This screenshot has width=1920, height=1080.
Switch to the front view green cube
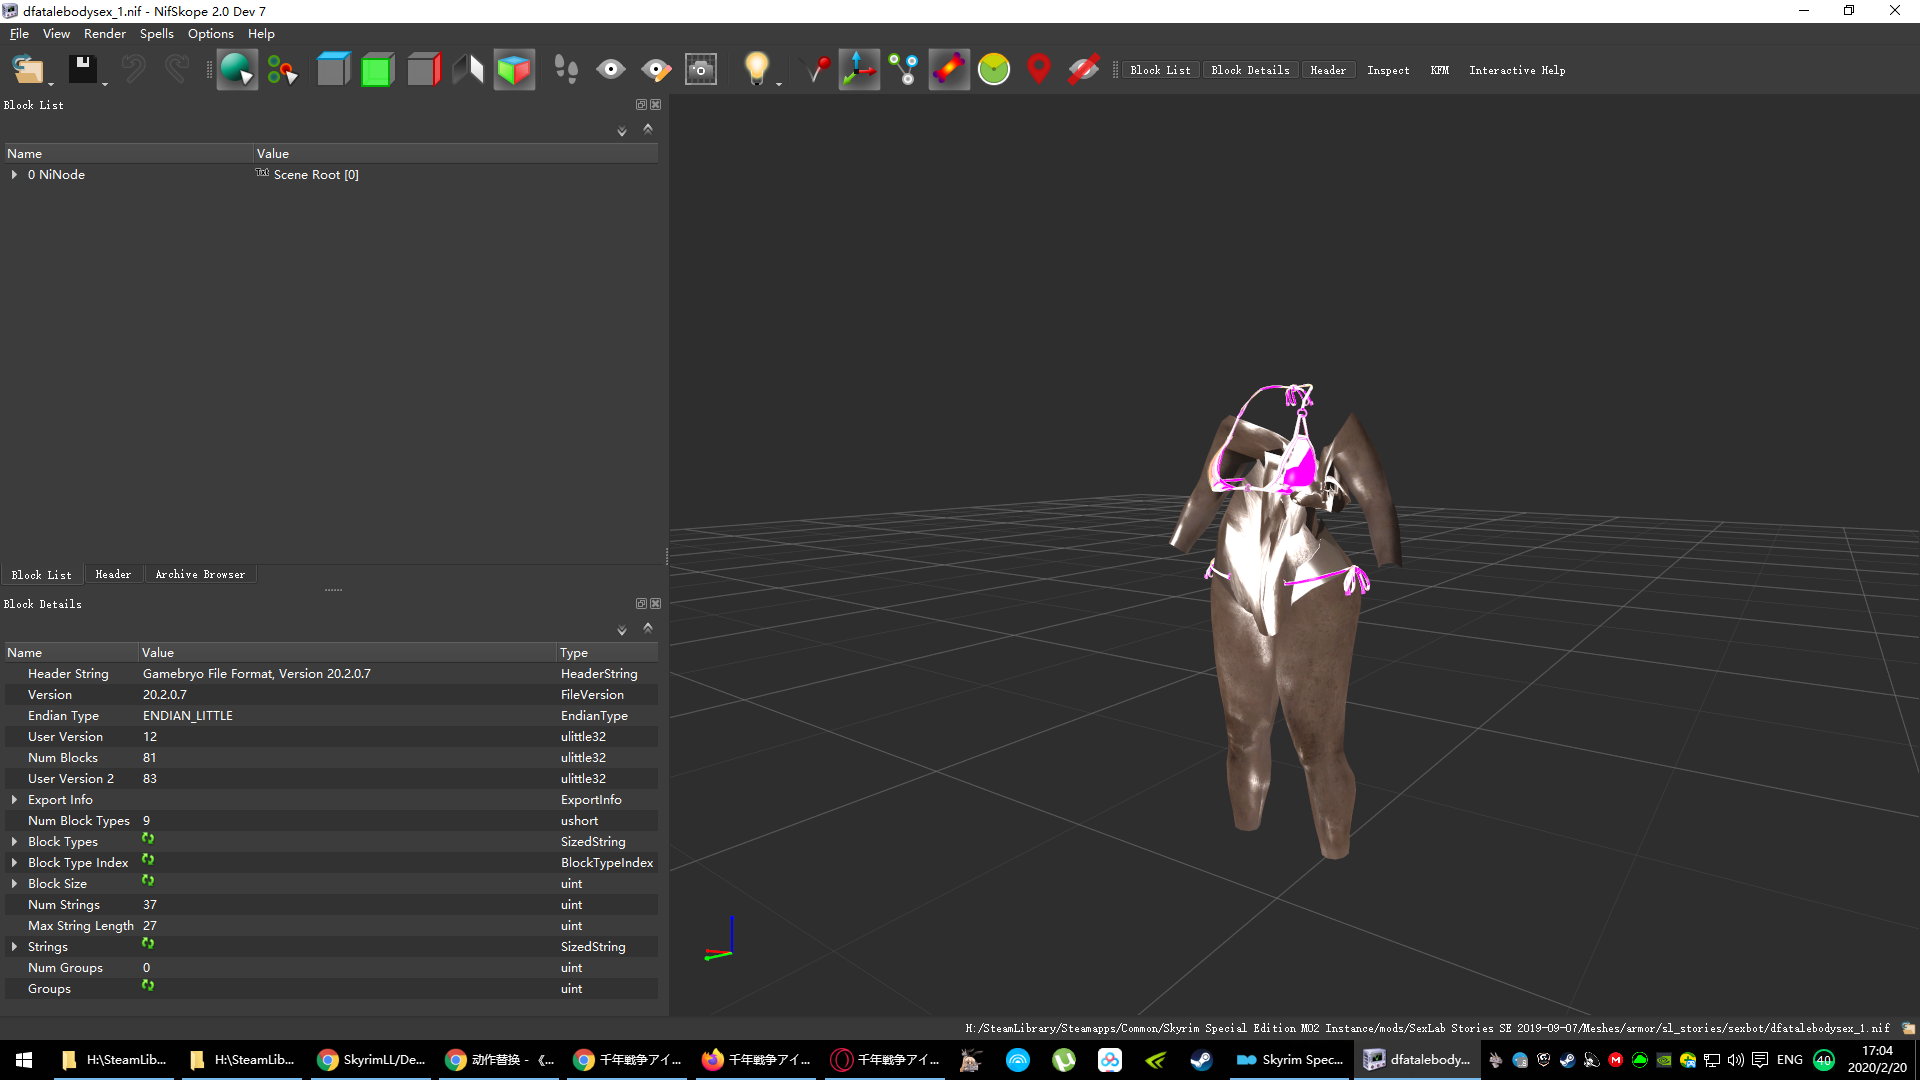377,69
